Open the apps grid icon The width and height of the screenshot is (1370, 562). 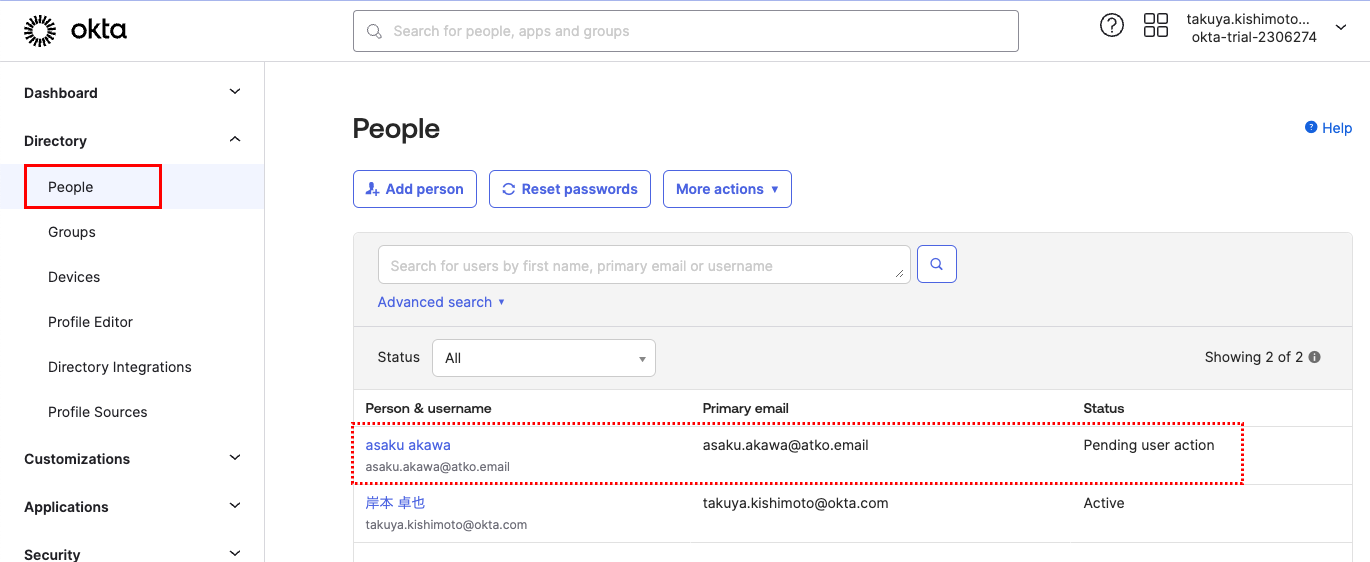1155,26
